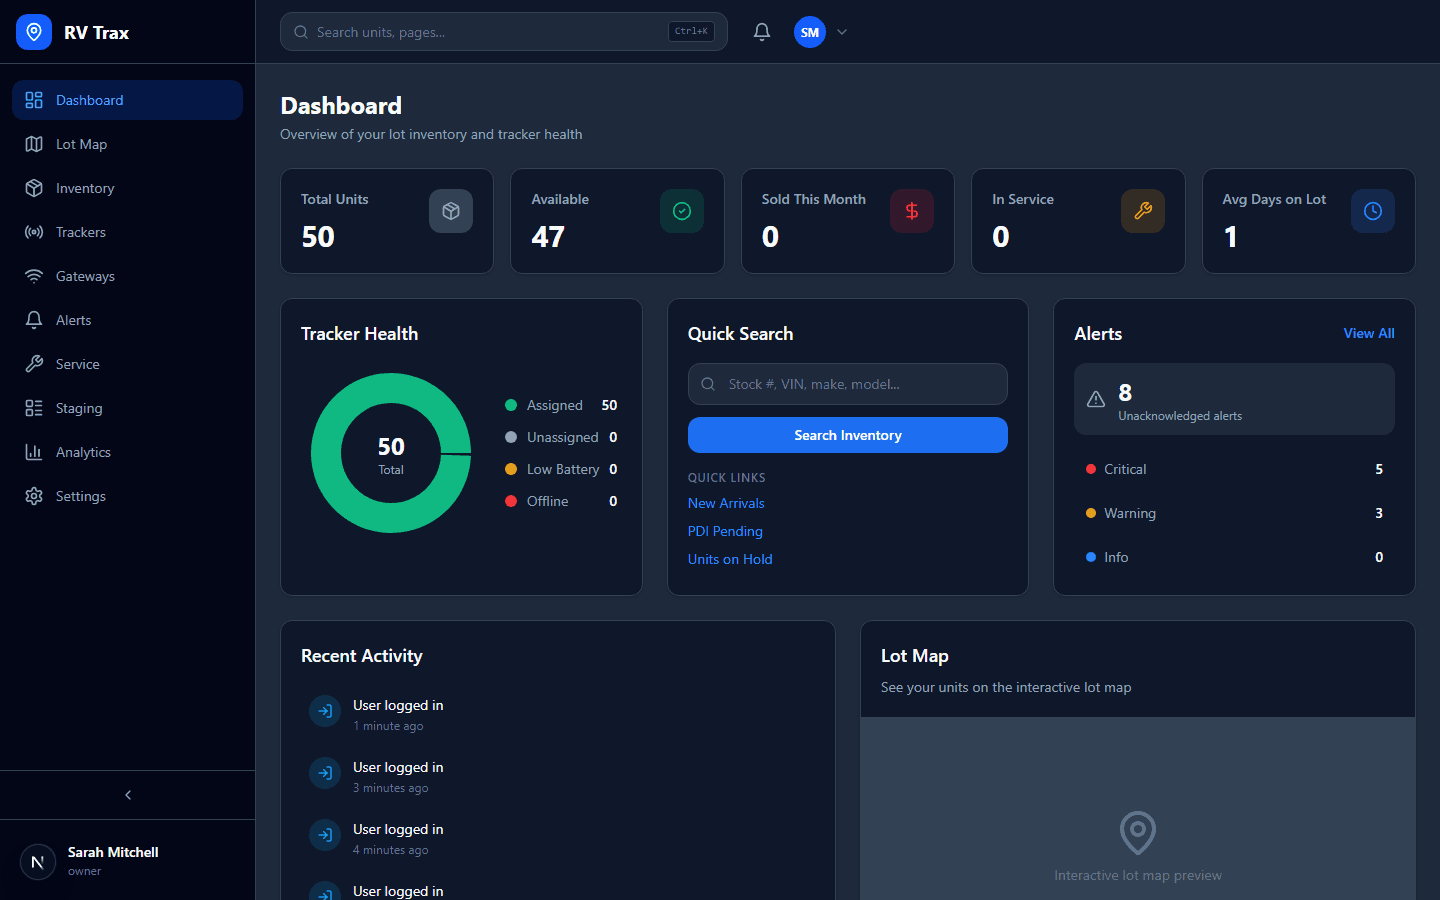
Task: Open the Lot Map sidebar icon
Action: pos(34,144)
